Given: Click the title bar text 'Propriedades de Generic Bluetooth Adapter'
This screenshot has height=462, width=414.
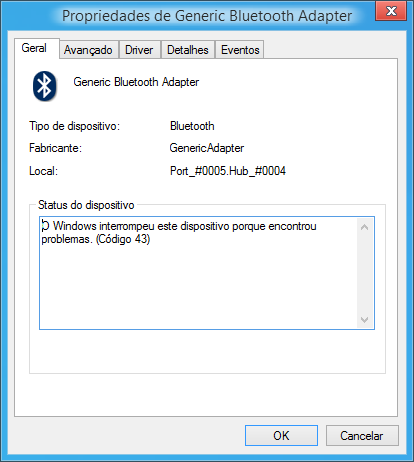Looking at the screenshot, I should [x=207, y=16].
